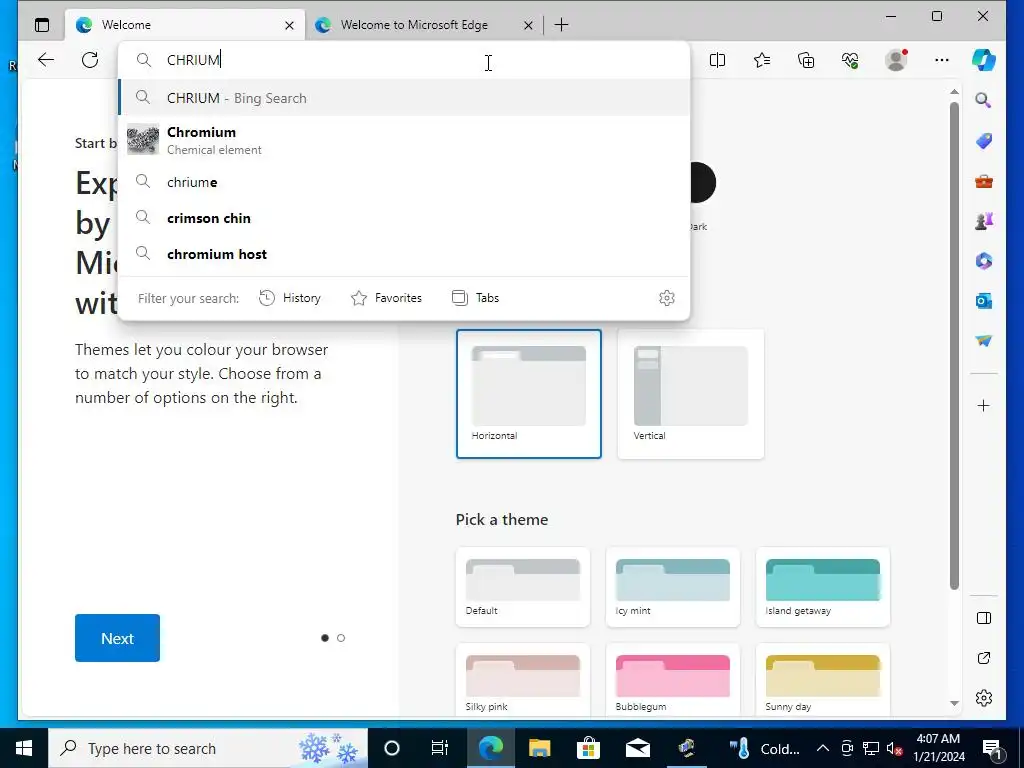Open sidebar Search icon

pos(984,100)
